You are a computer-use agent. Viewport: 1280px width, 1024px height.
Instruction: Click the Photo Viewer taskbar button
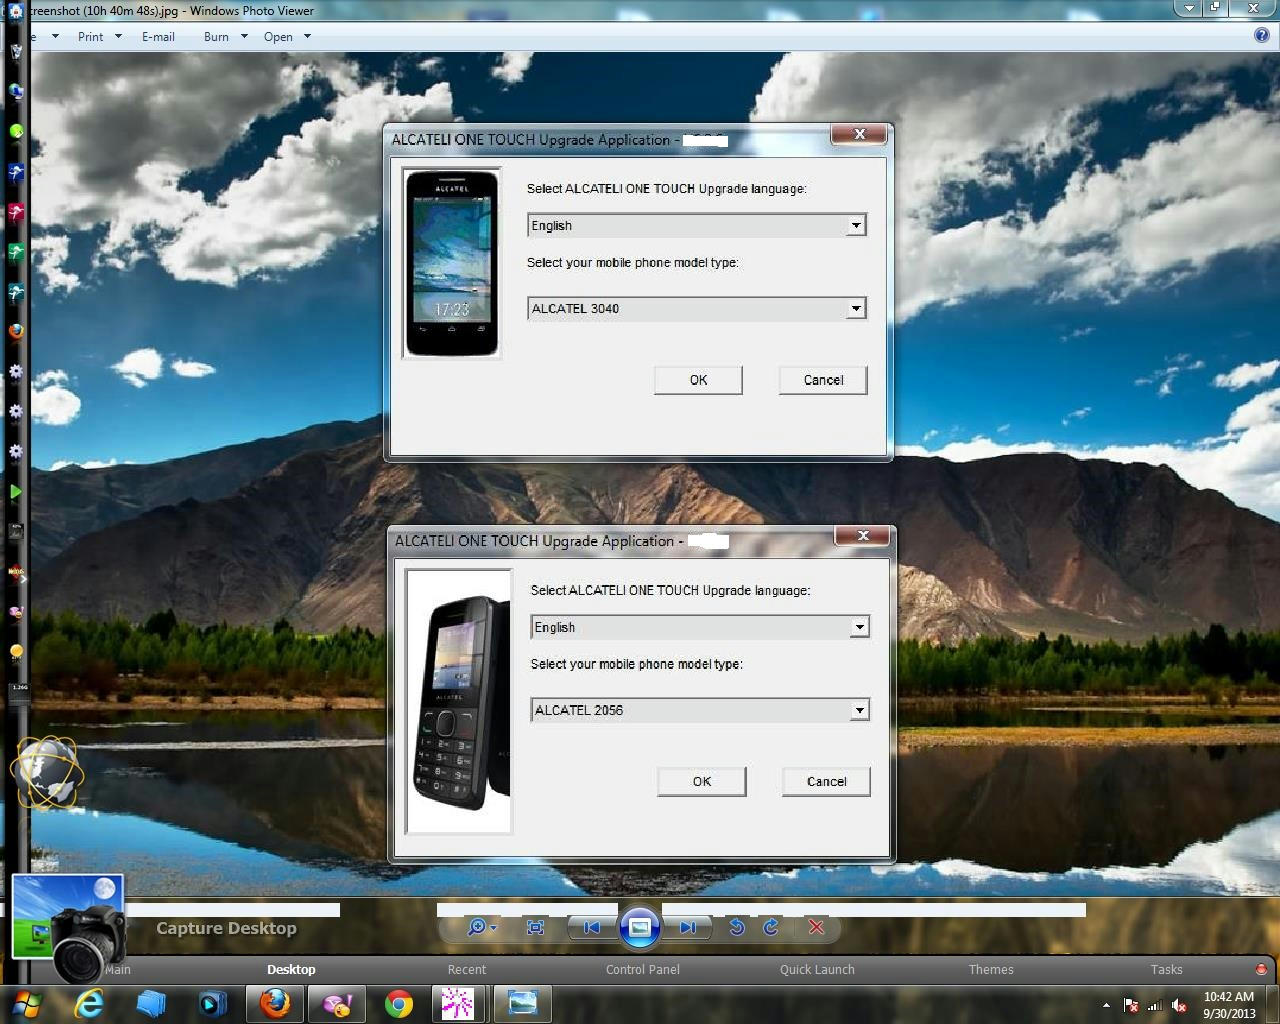pos(522,1003)
